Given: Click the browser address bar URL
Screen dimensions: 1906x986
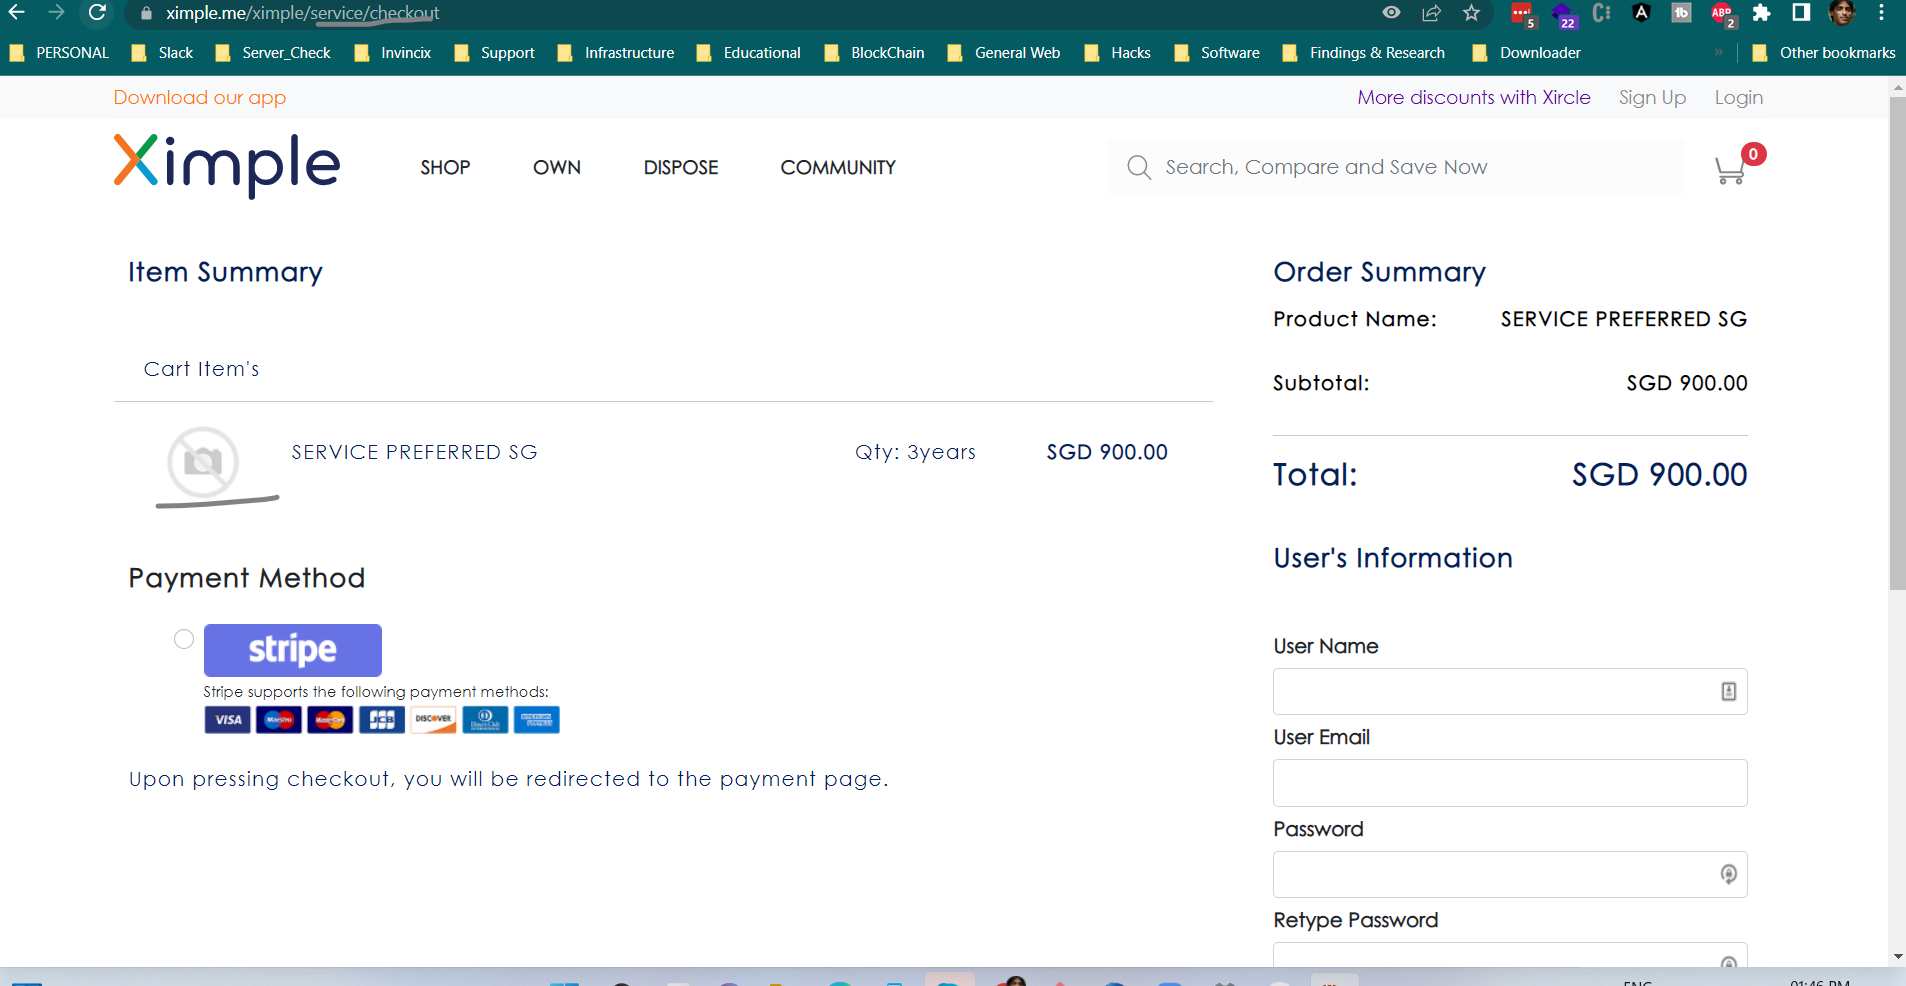Looking at the screenshot, I should pyautogui.click(x=303, y=13).
